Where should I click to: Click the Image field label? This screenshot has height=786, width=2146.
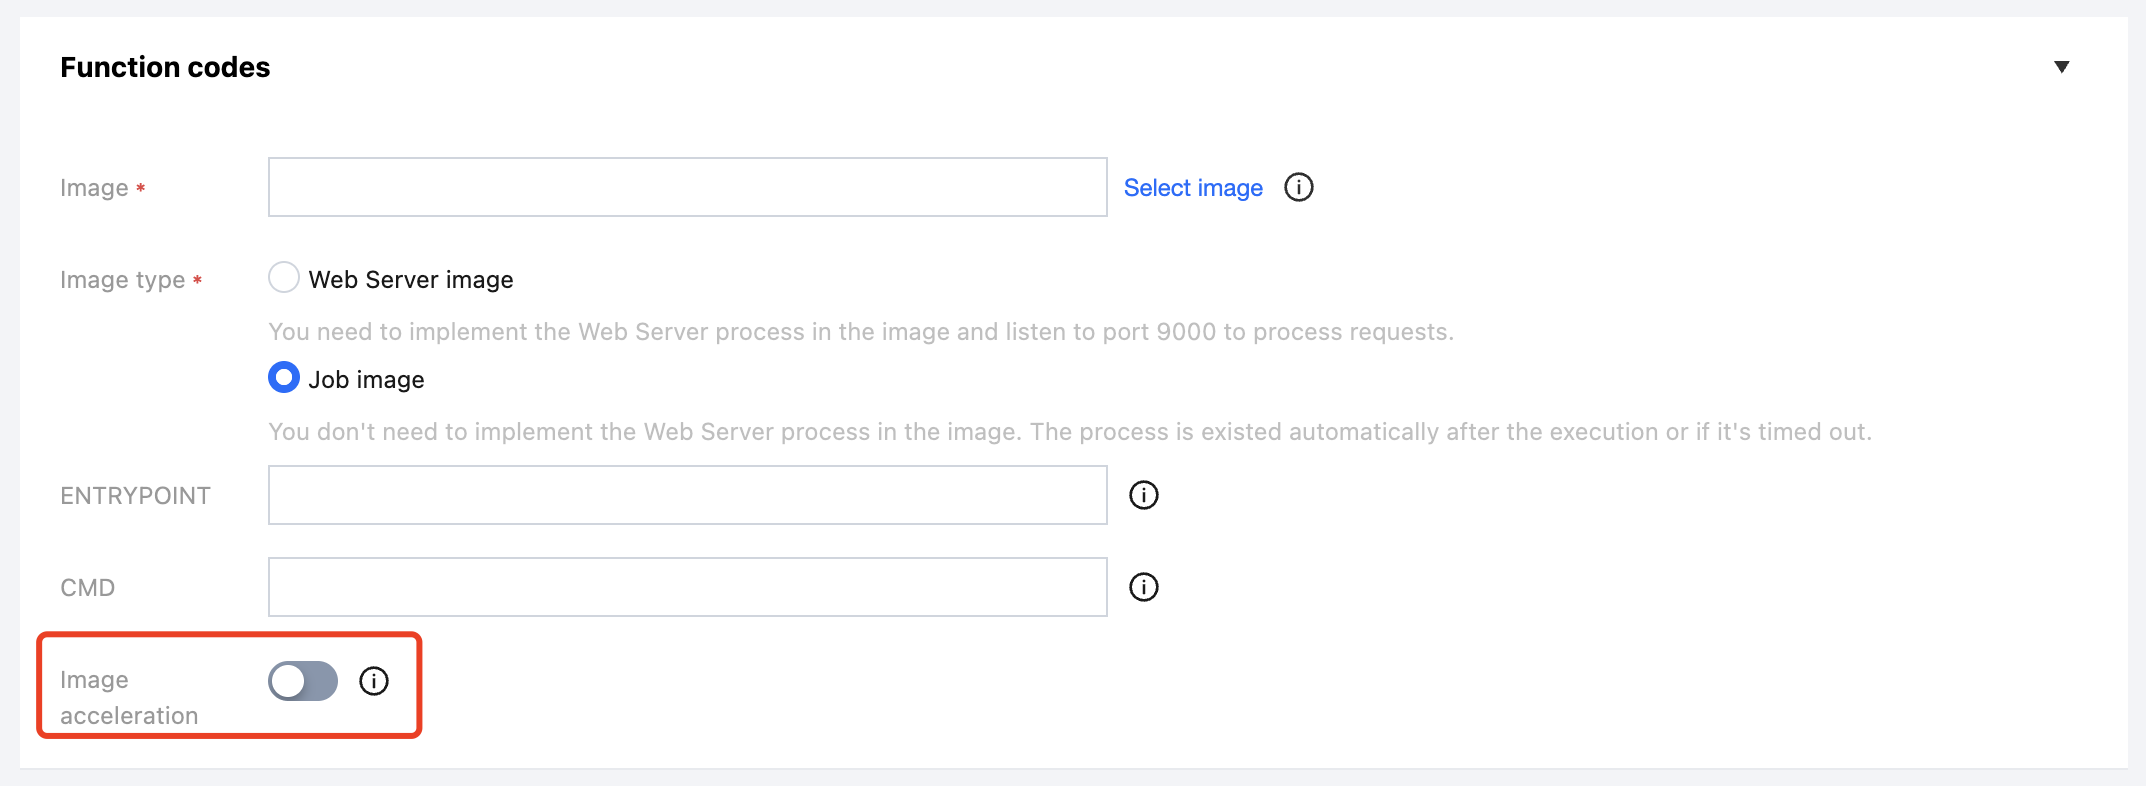click(x=94, y=188)
